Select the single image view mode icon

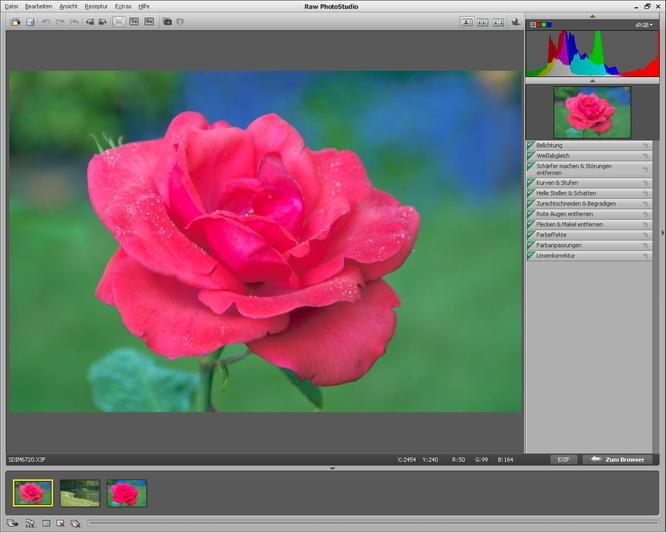click(467, 21)
